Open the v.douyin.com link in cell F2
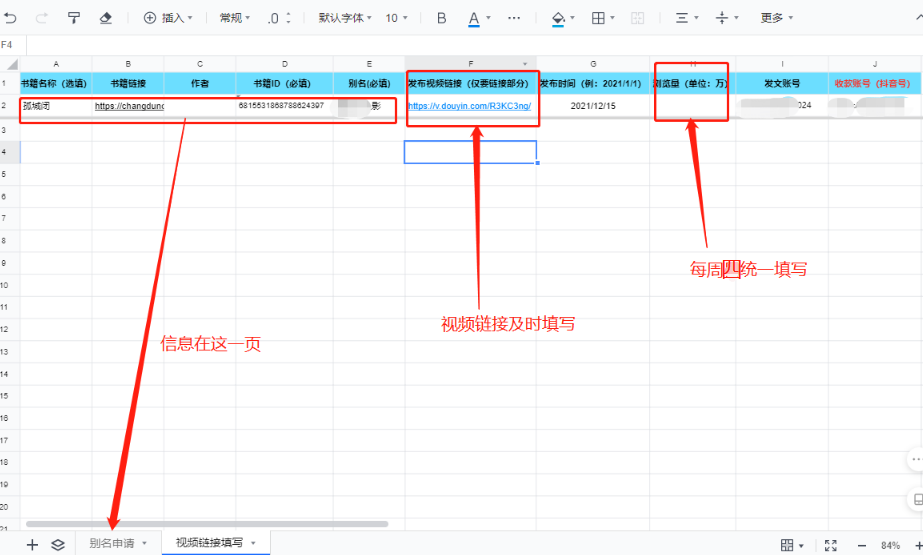 pyautogui.click(x=468, y=105)
